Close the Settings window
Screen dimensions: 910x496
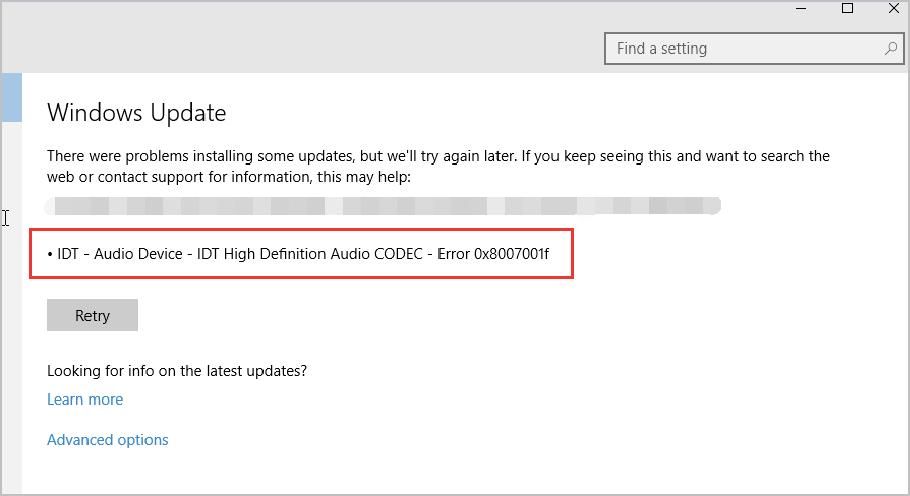pos(893,9)
